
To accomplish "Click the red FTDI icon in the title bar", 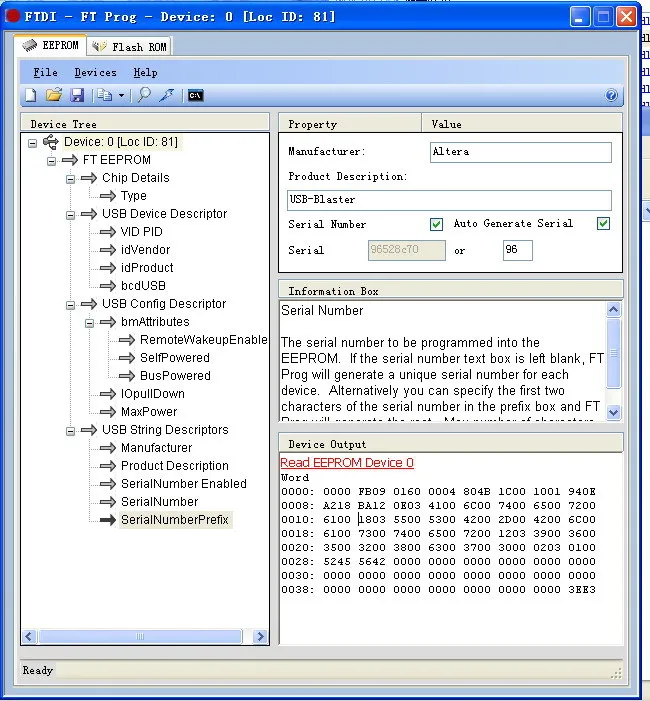I will tap(13, 17).
